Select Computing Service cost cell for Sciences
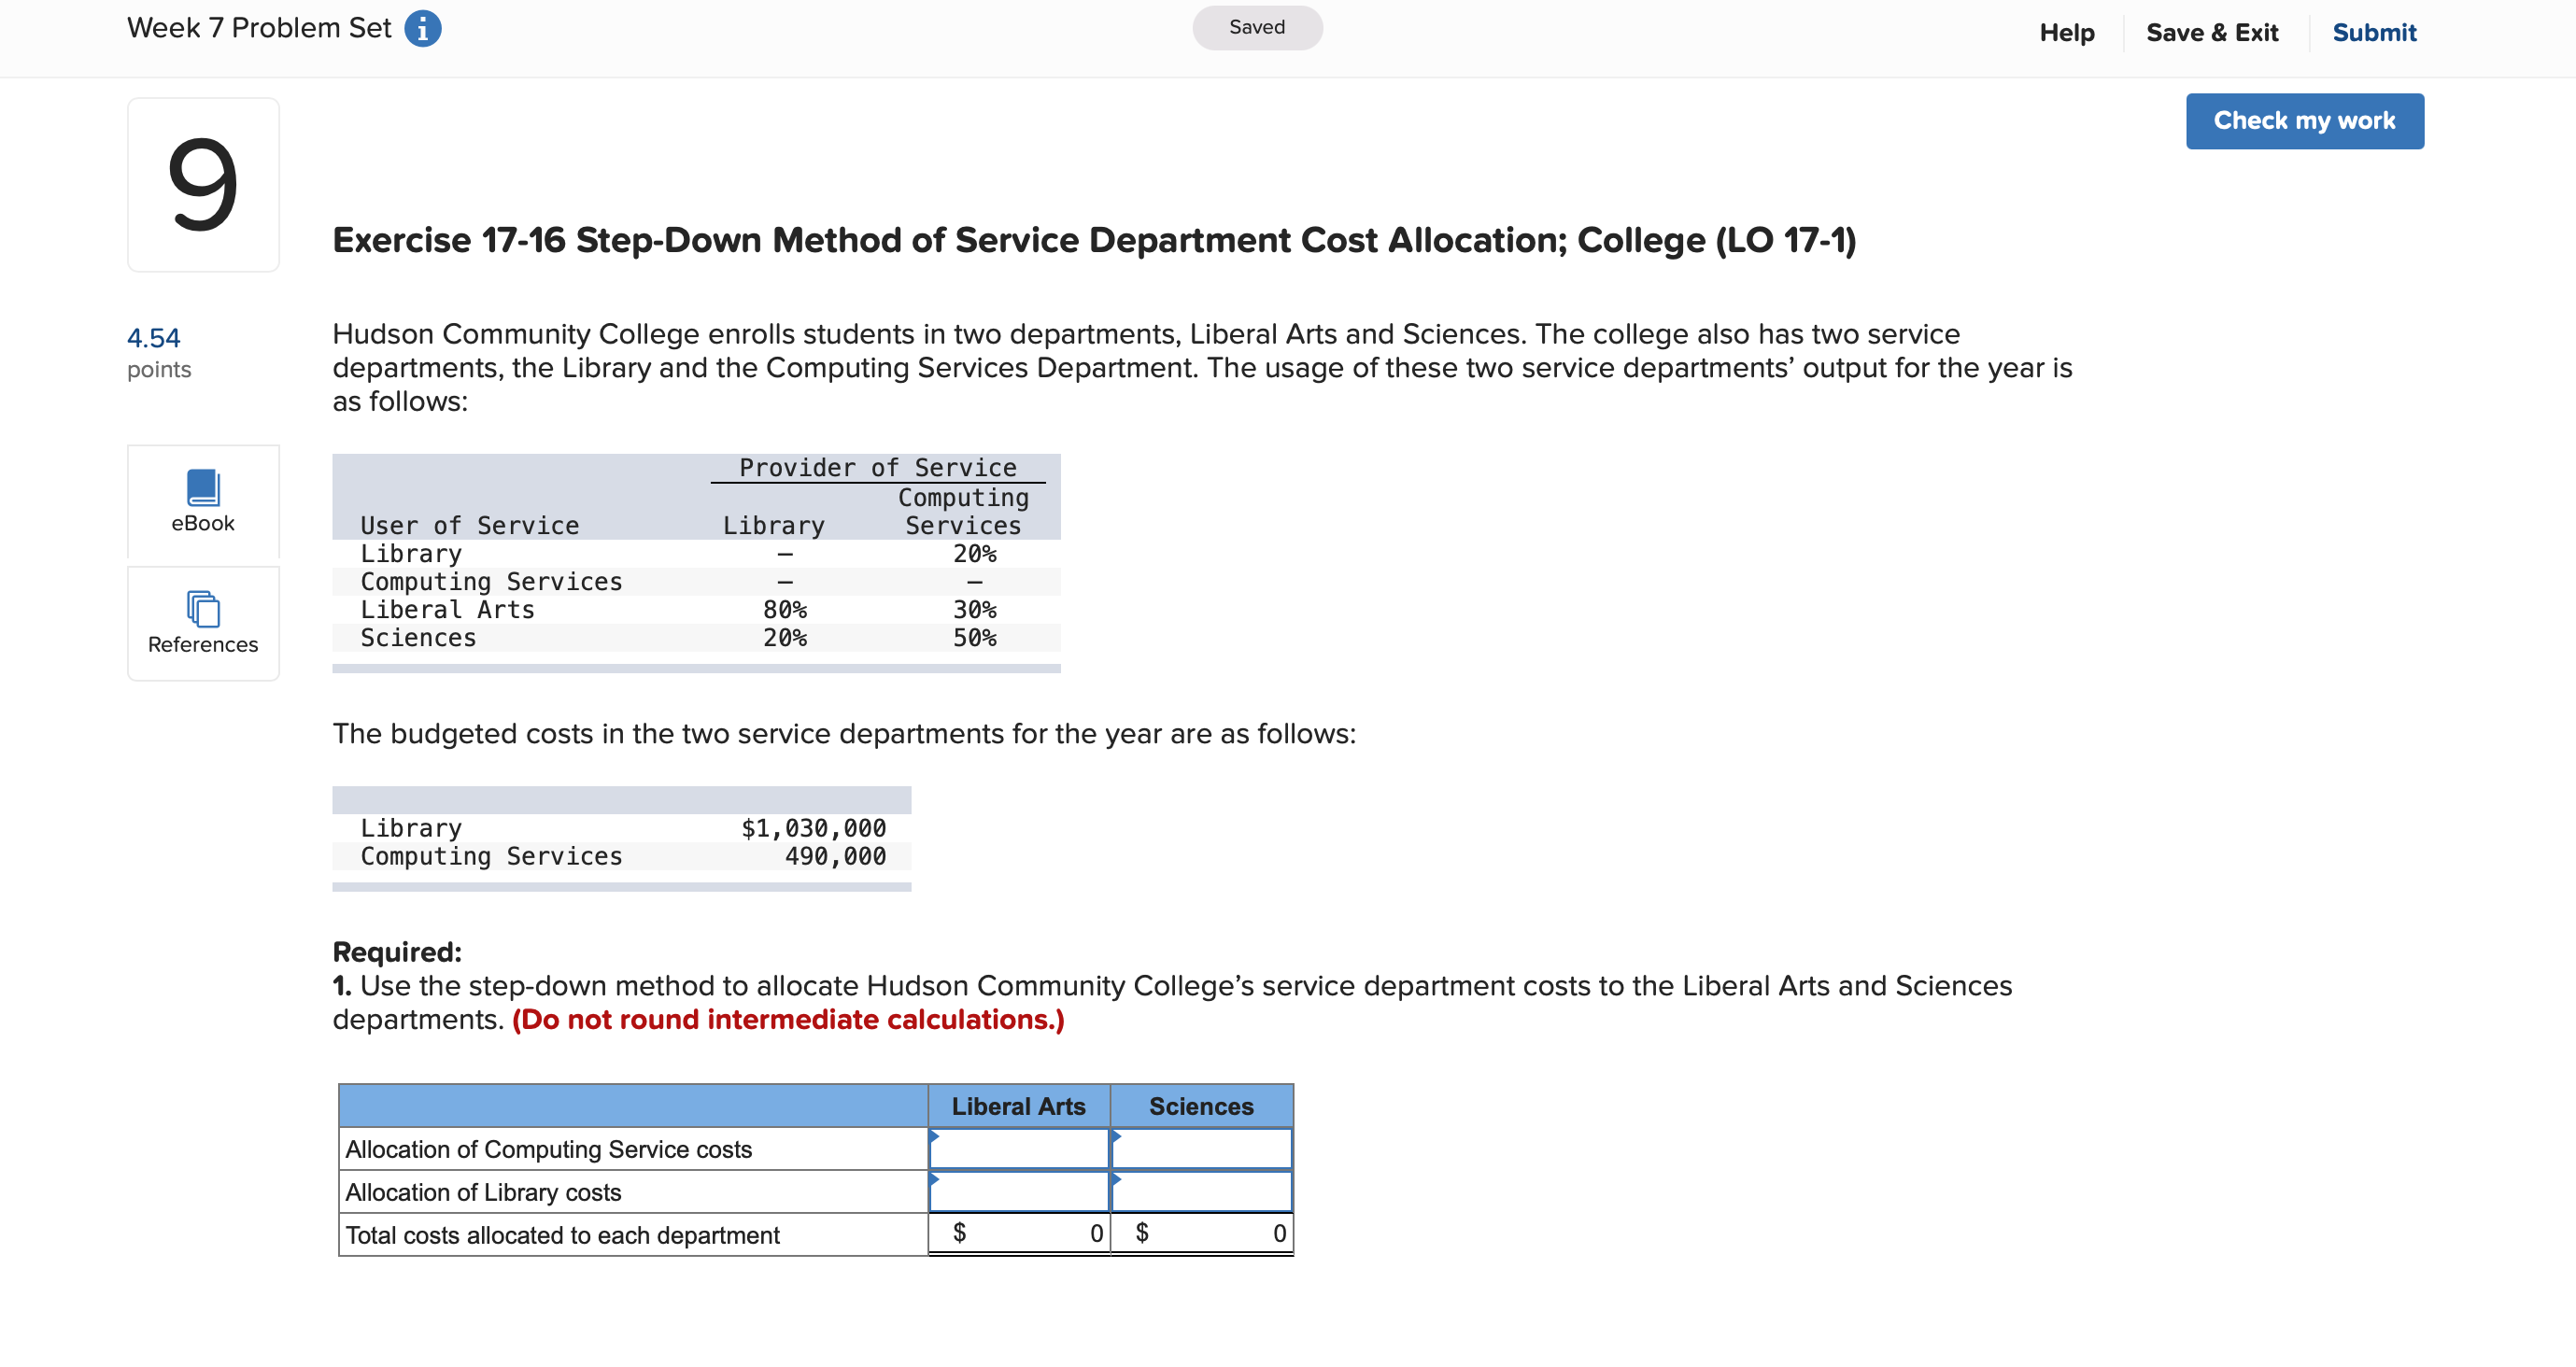 (1201, 1149)
